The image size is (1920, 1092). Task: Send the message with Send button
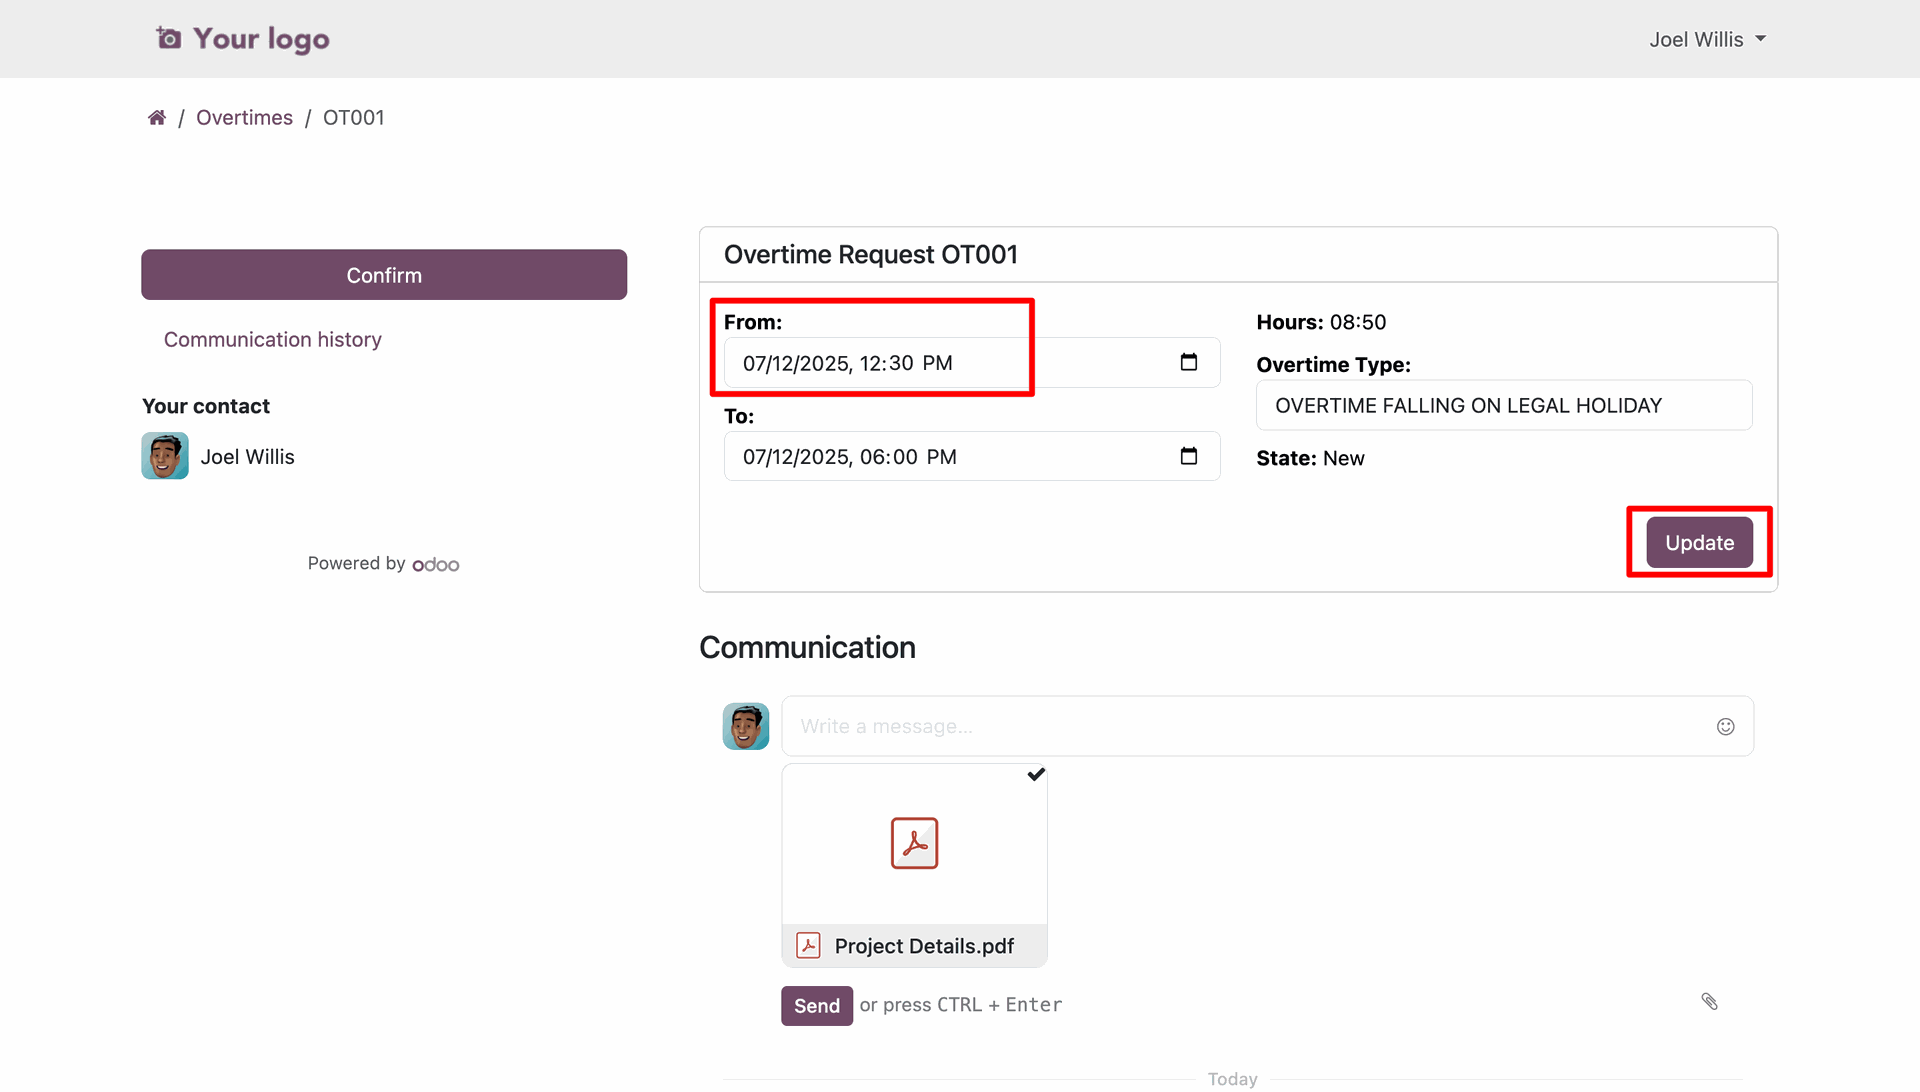point(816,1006)
